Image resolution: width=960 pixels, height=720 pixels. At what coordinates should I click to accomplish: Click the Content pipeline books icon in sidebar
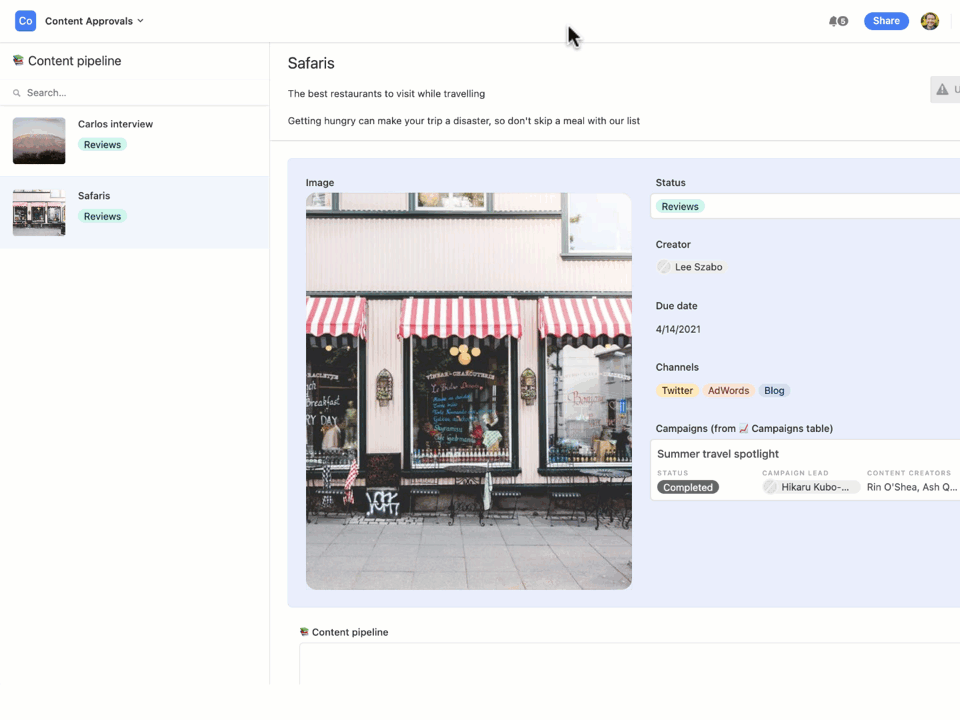click(18, 60)
